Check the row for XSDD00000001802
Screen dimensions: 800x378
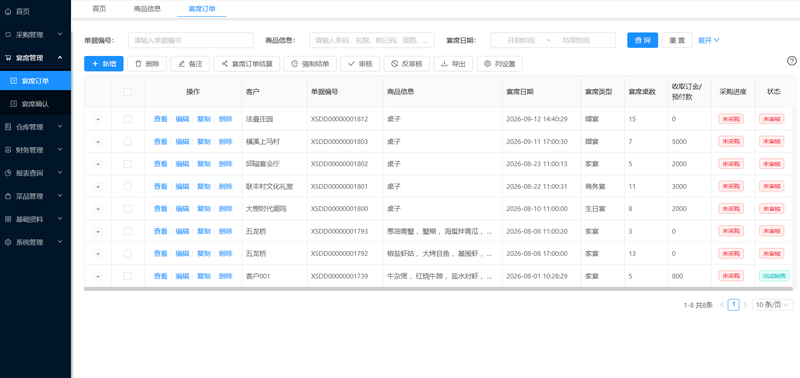128,164
